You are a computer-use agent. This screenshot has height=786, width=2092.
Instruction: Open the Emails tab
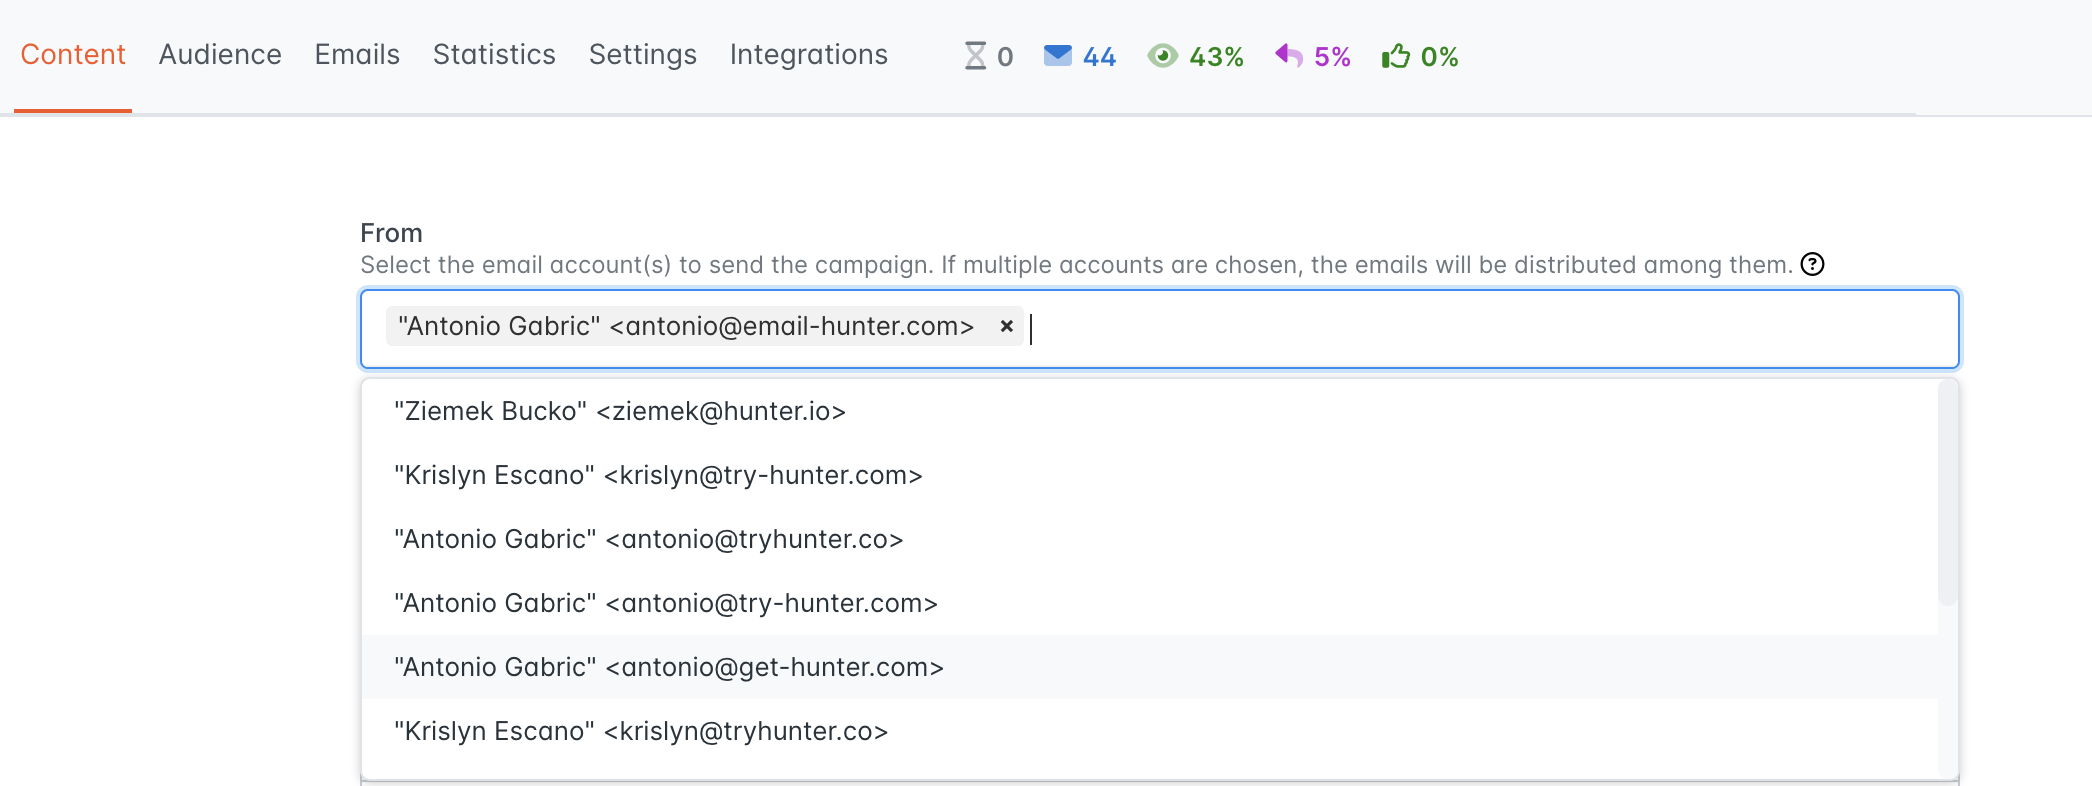pos(357,55)
